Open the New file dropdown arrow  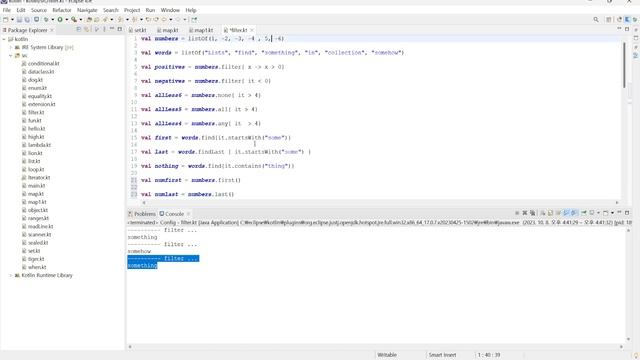12,20
